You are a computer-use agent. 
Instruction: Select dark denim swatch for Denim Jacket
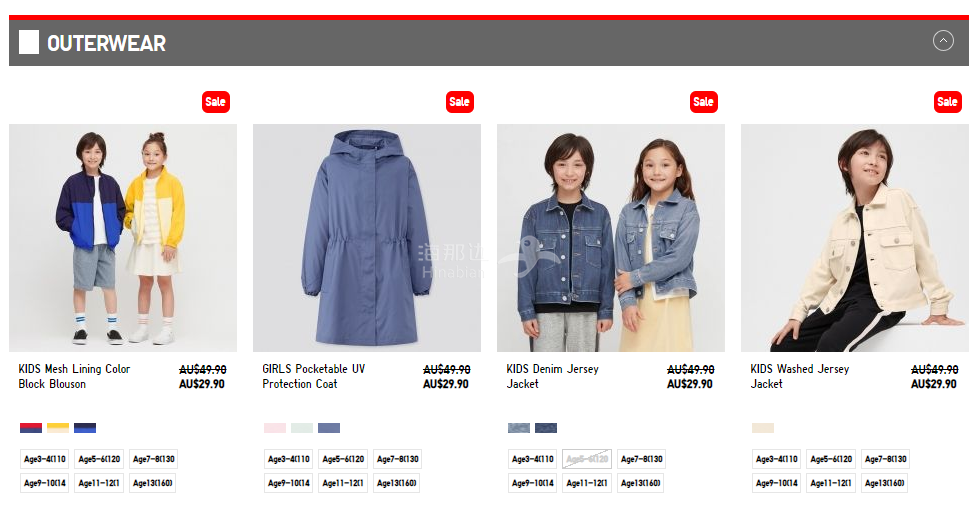(x=546, y=428)
